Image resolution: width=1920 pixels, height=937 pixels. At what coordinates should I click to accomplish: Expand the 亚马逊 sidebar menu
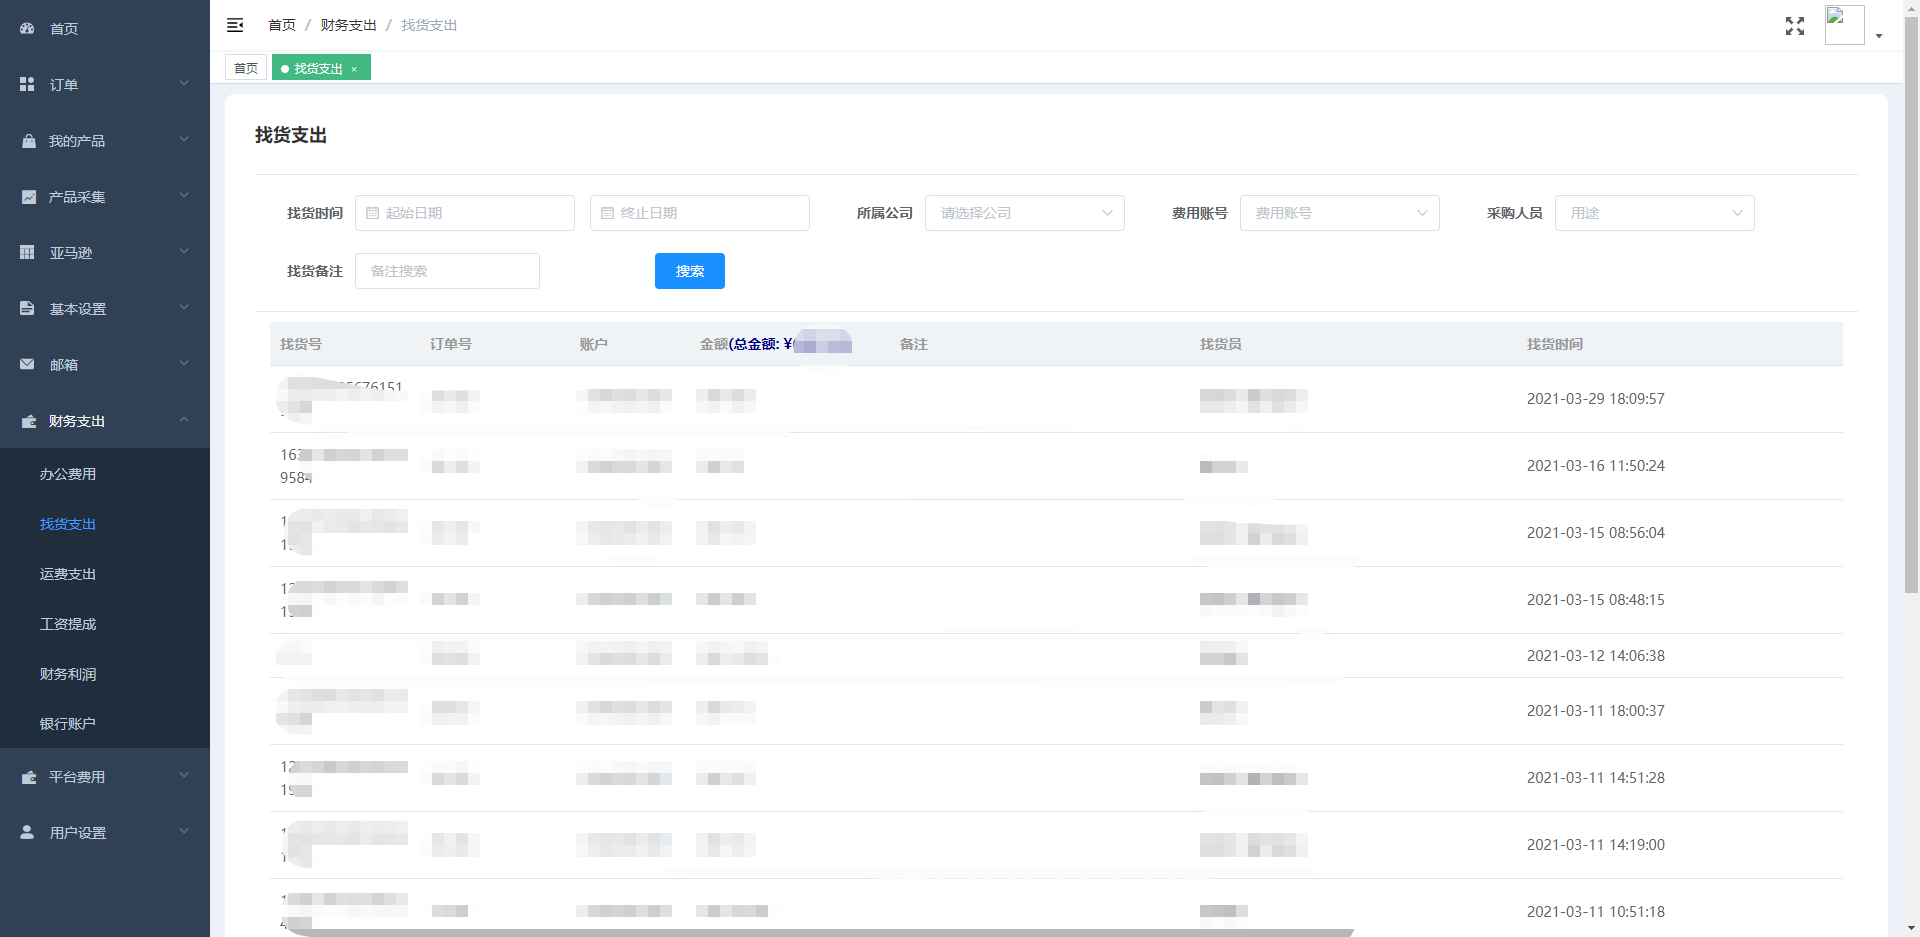(105, 253)
